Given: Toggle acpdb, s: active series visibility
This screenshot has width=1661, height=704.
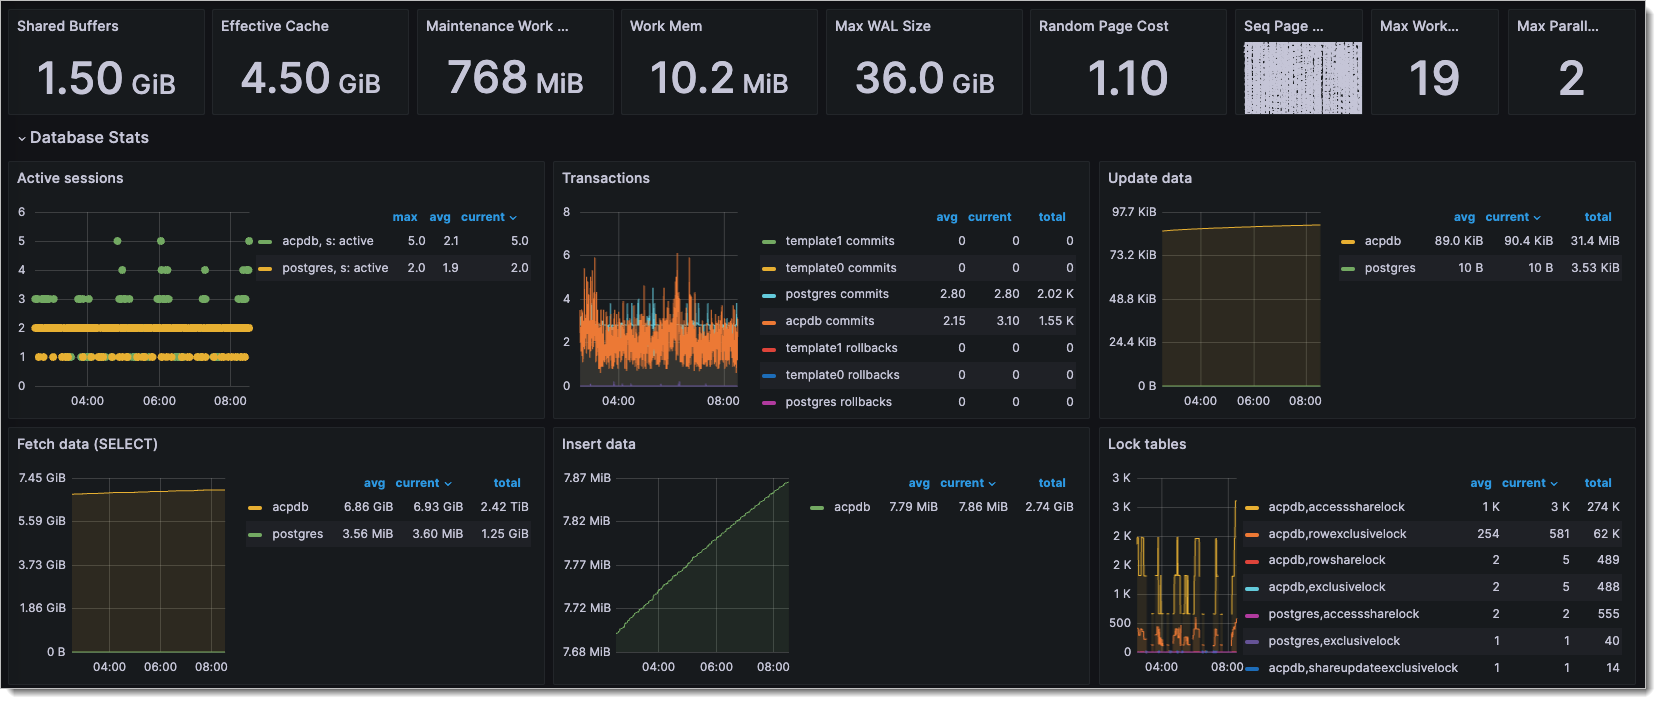Looking at the screenshot, I should (x=327, y=241).
